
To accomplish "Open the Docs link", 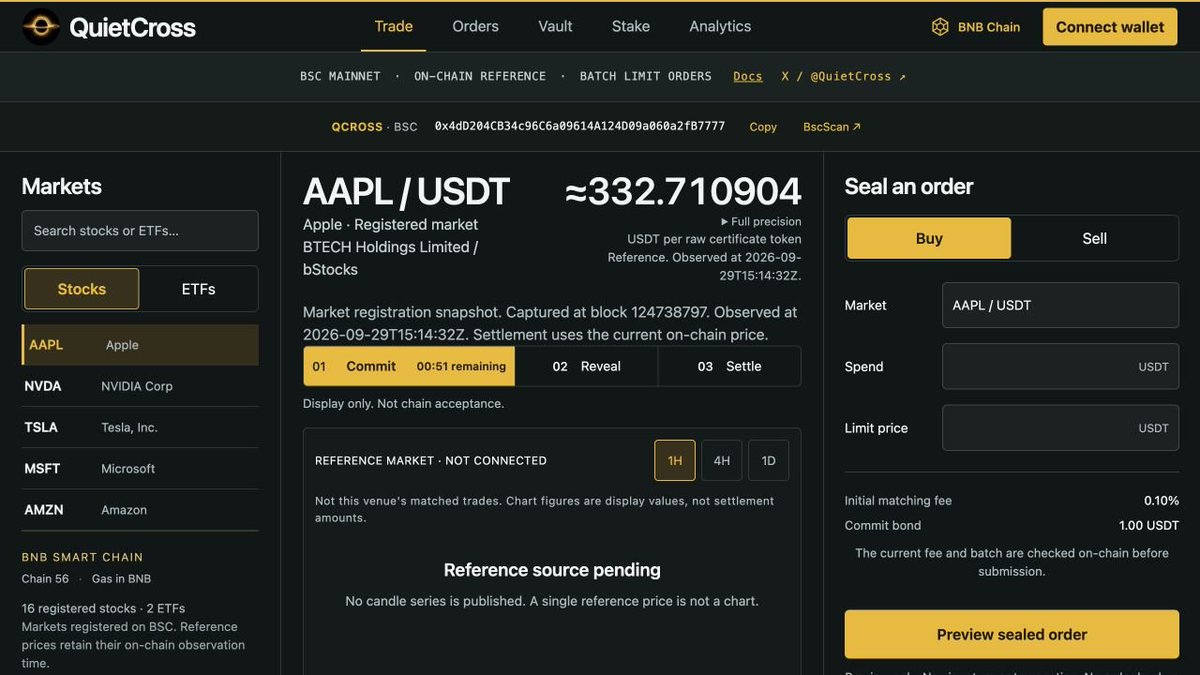I will click(748, 76).
